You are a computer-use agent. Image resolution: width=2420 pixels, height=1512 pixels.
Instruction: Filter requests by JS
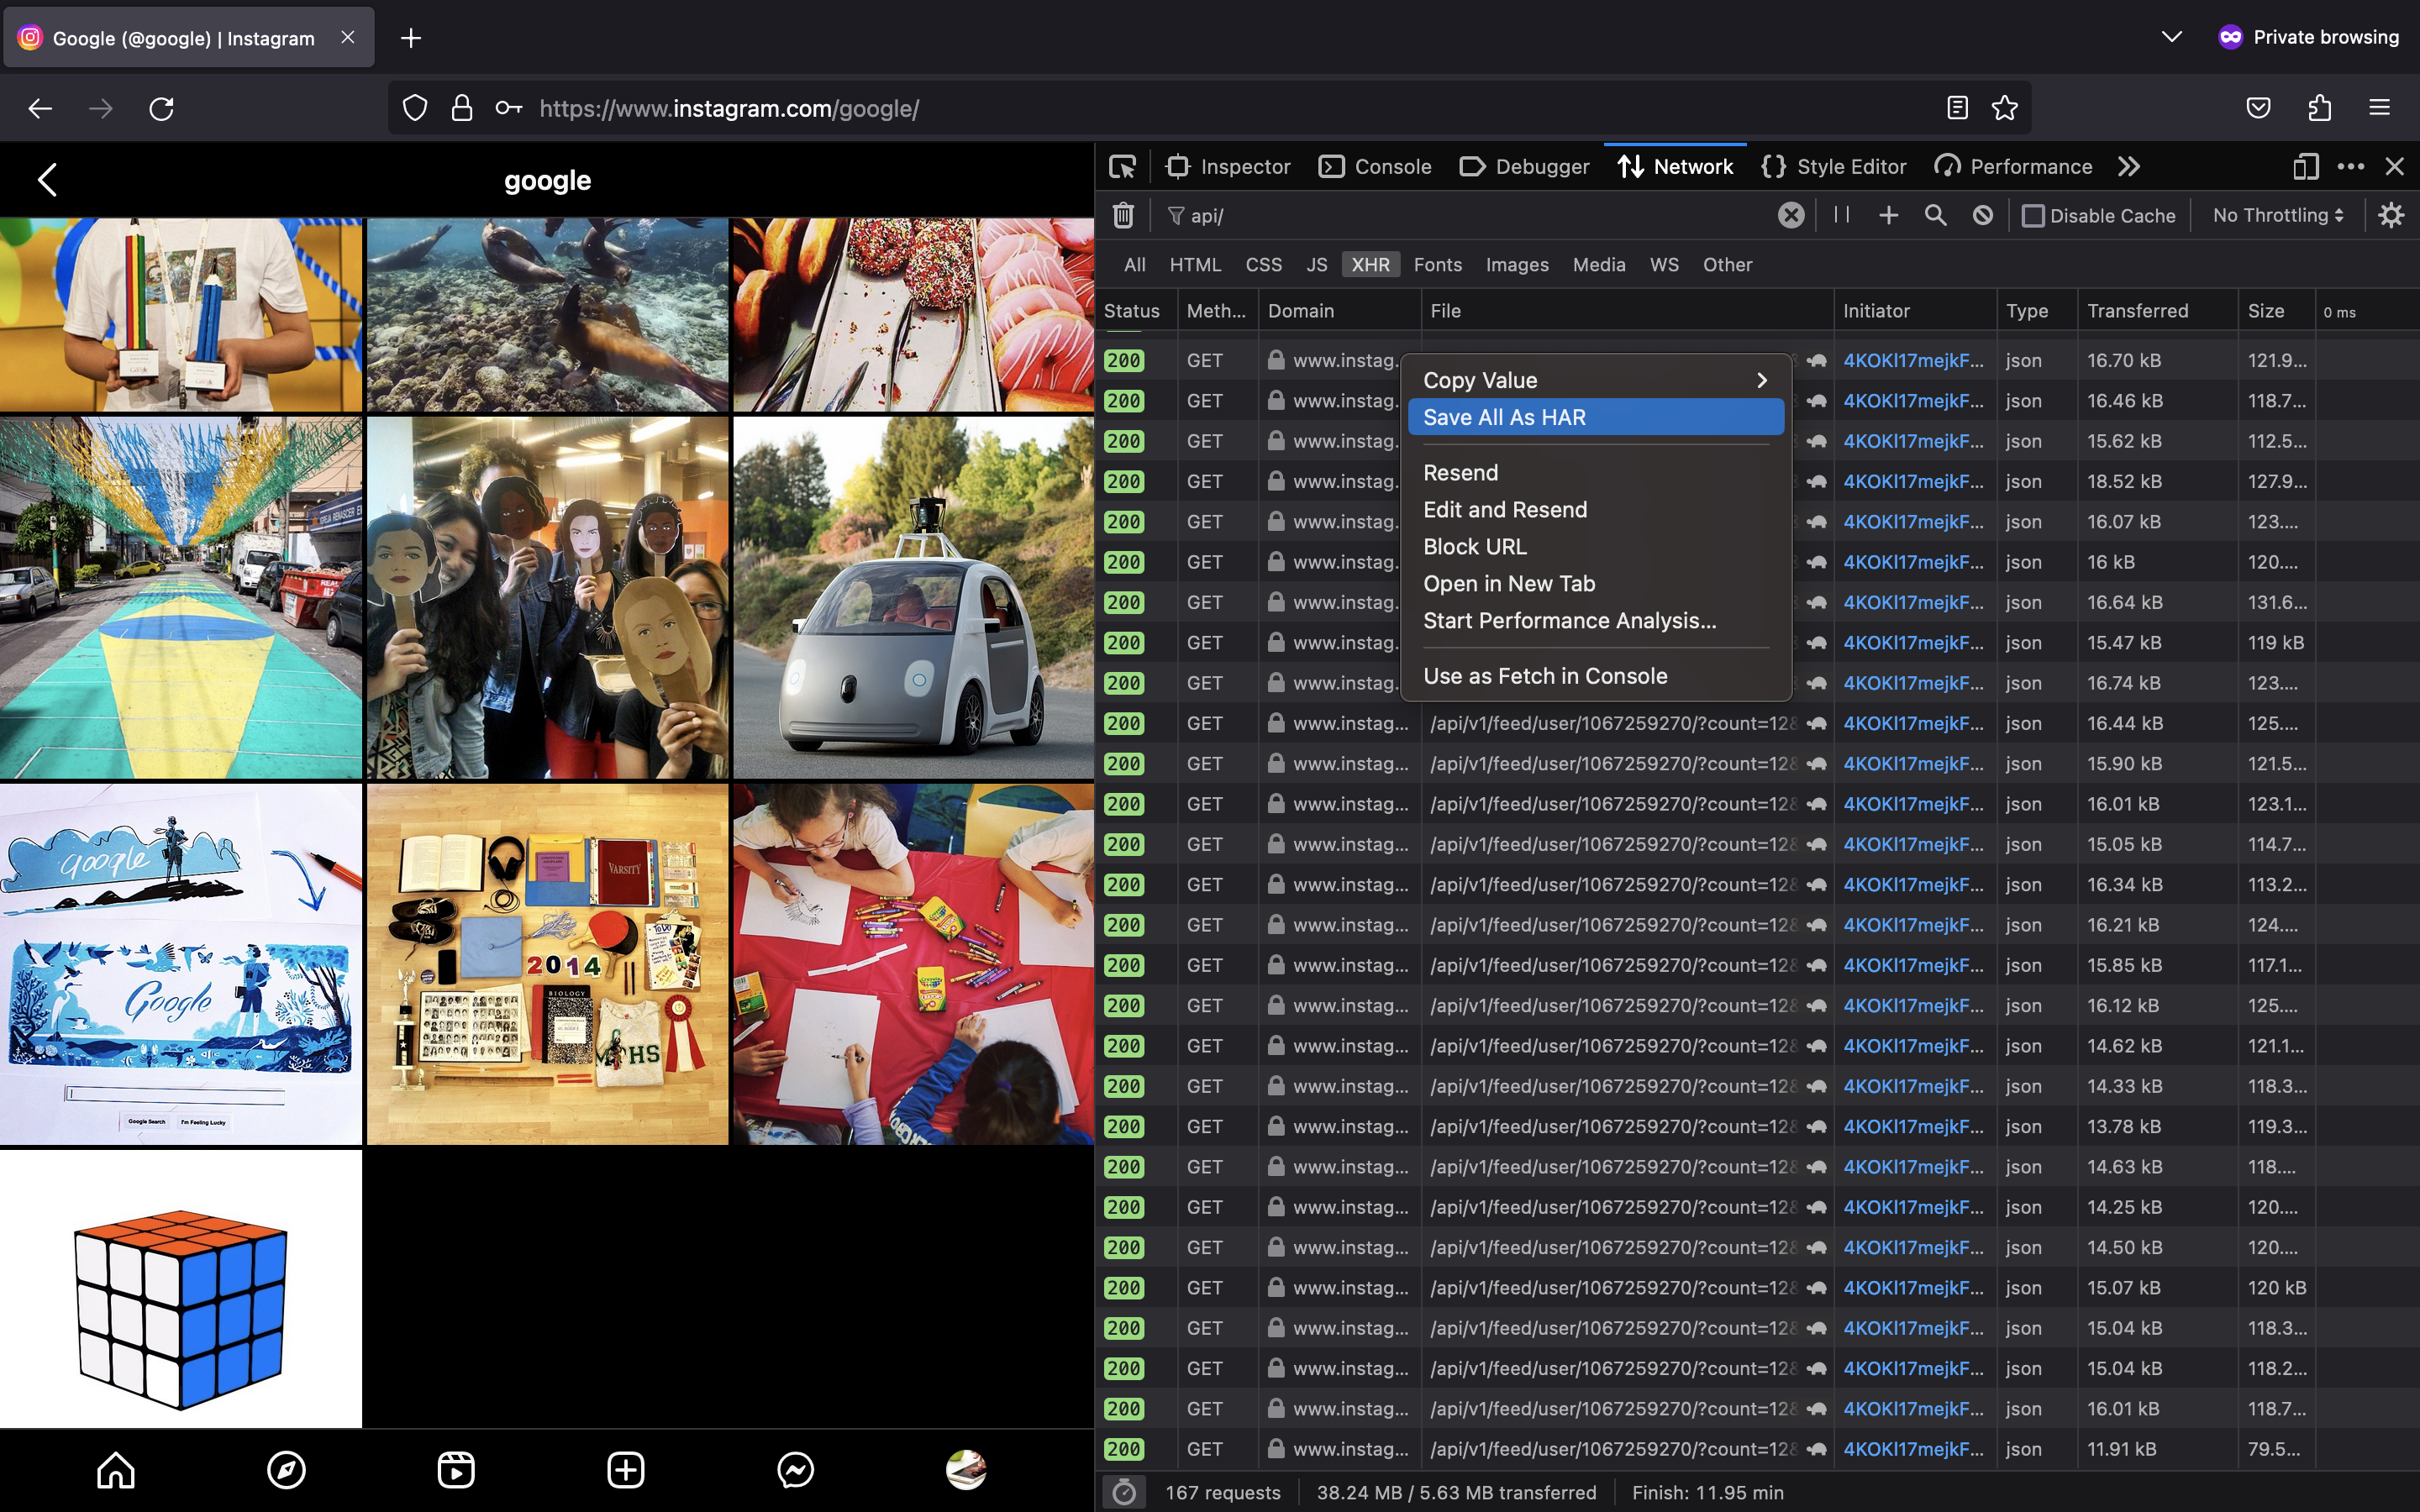click(x=1316, y=265)
